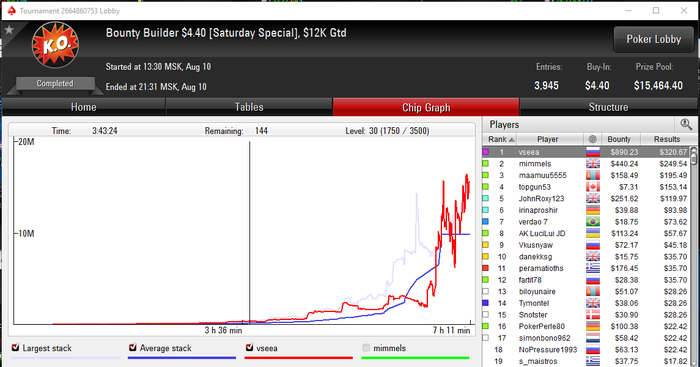The height and width of the screenshot is (367, 700).
Task: Select the Chip Graph tab
Action: (x=426, y=107)
